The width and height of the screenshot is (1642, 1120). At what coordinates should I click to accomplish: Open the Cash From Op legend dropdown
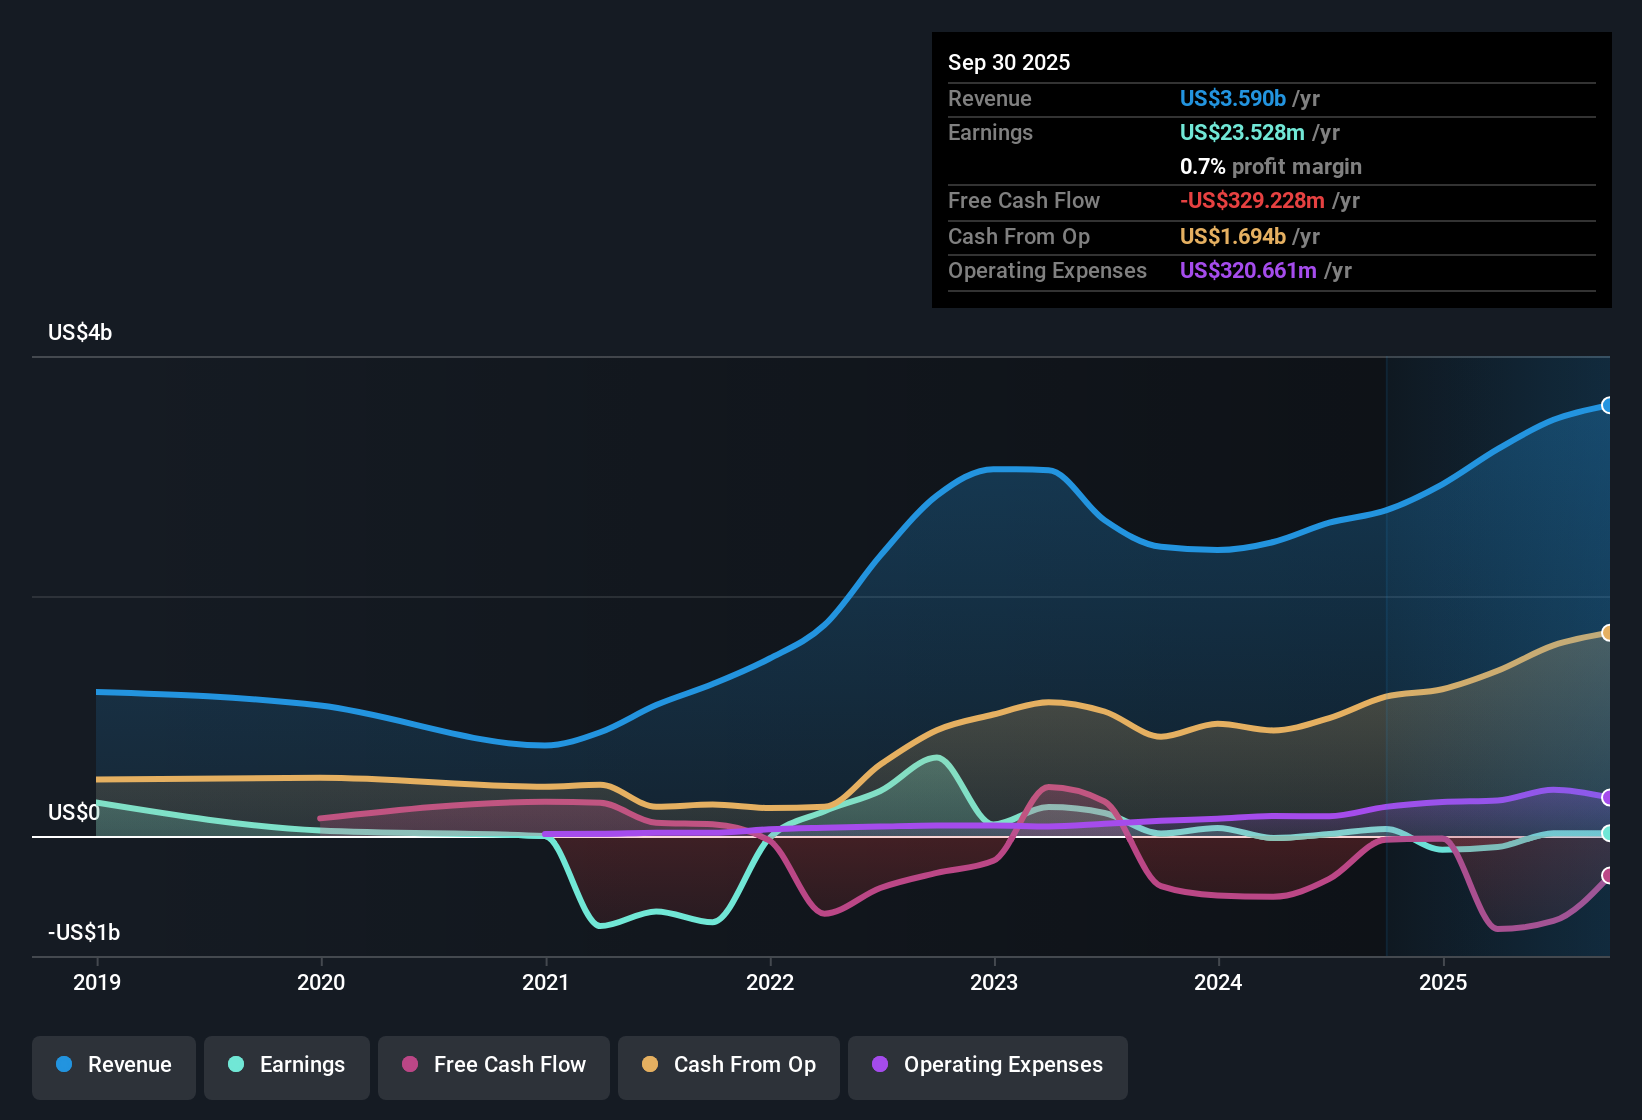coord(728,1065)
